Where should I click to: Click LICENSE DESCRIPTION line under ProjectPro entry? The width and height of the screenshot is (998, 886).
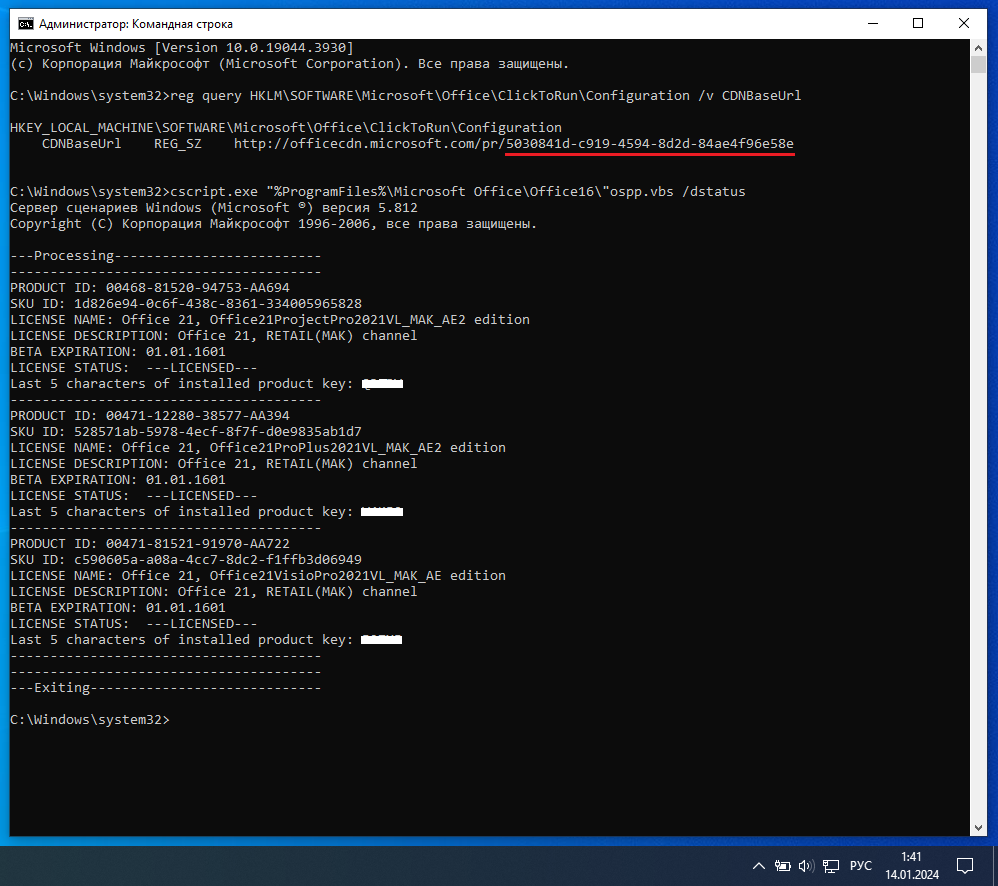pyautogui.click(x=214, y=335)
